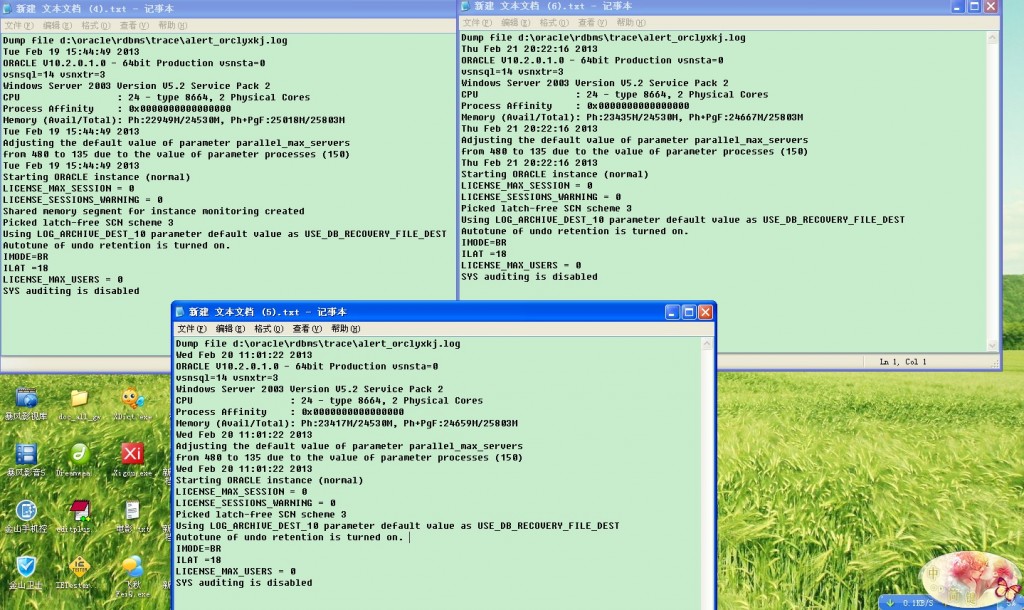Click 'IMODE=BR' line in document (6)
Image resolution: width=1024 pixels, height=610 pixels.
pos(484,242)
